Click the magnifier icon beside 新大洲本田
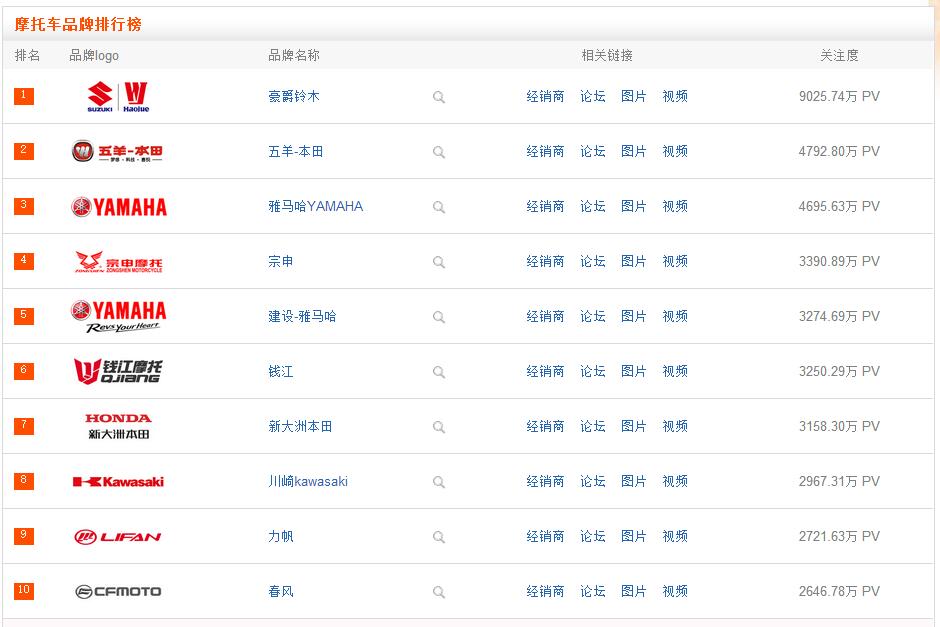Image resolution: width=940 pixels, height=627 pixels. (439, 427)
